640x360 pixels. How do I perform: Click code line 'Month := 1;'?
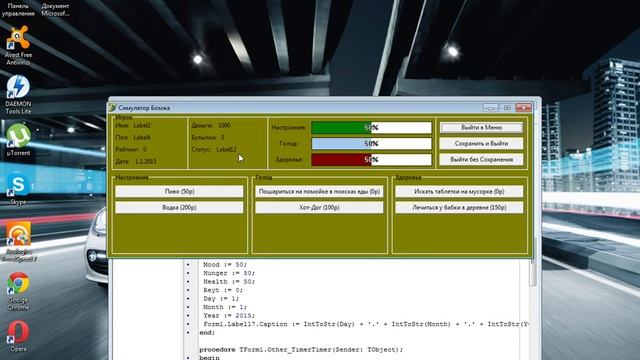coord(225,307)
